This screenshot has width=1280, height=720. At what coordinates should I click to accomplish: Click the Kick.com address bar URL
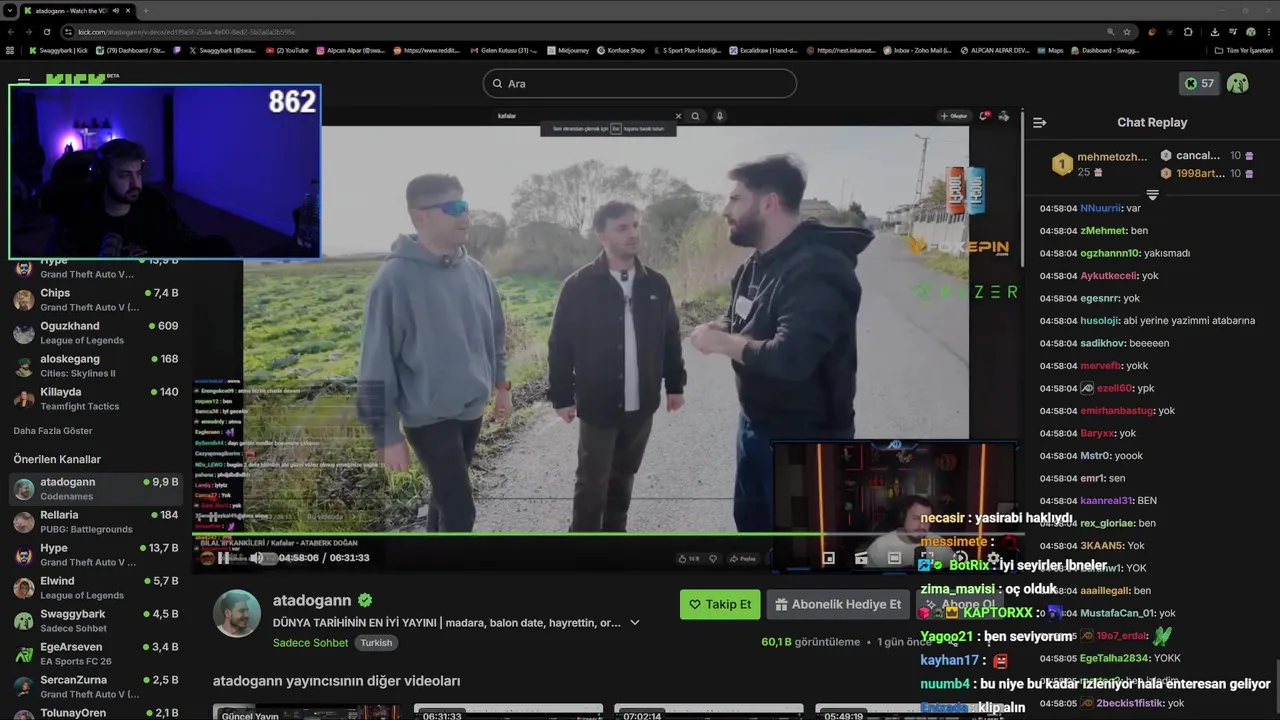point(186,32)
